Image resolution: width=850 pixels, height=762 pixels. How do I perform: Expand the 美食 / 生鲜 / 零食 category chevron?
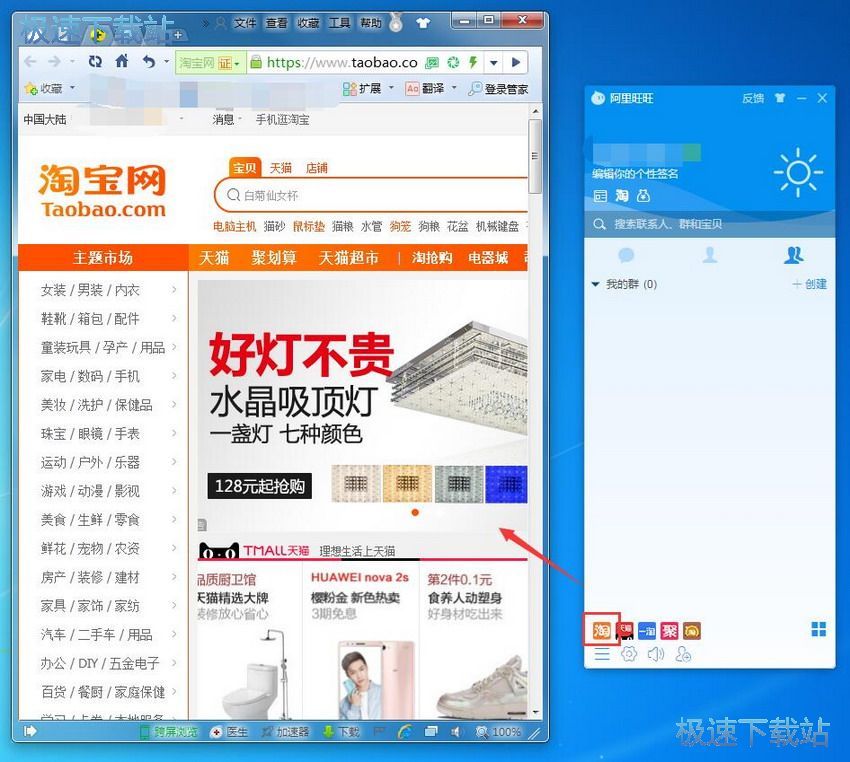pyautogui.click(x=174, y=519)
